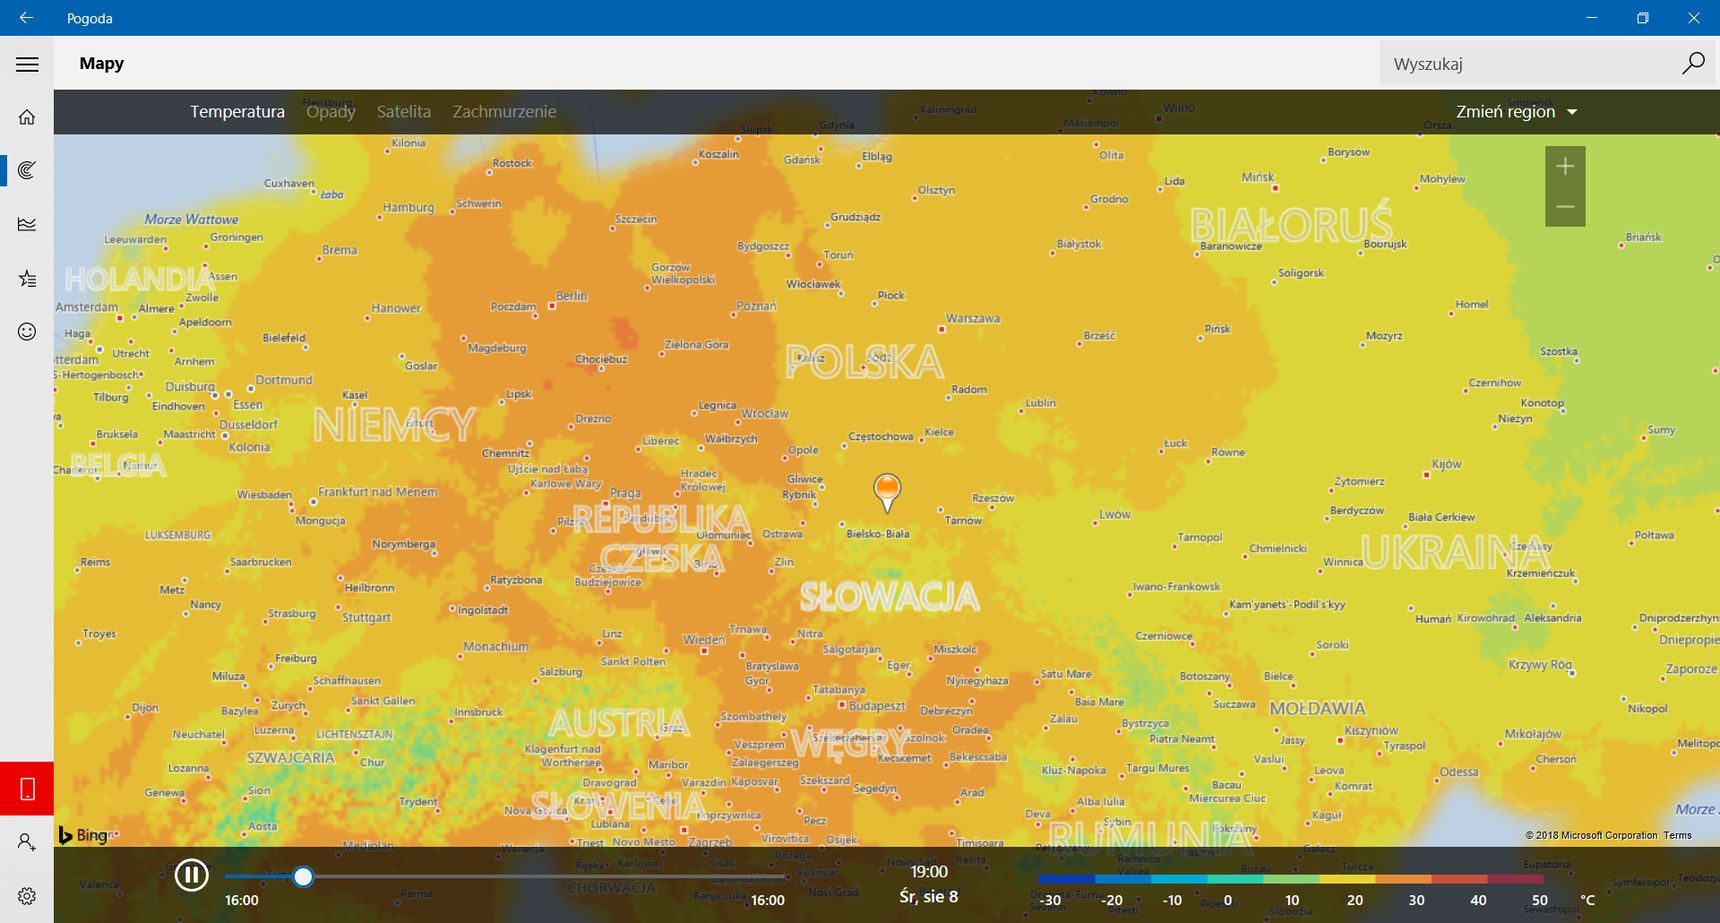Click the 2018 Microsoft Corporation copyright text

pyautogui.click(x=1591, y=835)
